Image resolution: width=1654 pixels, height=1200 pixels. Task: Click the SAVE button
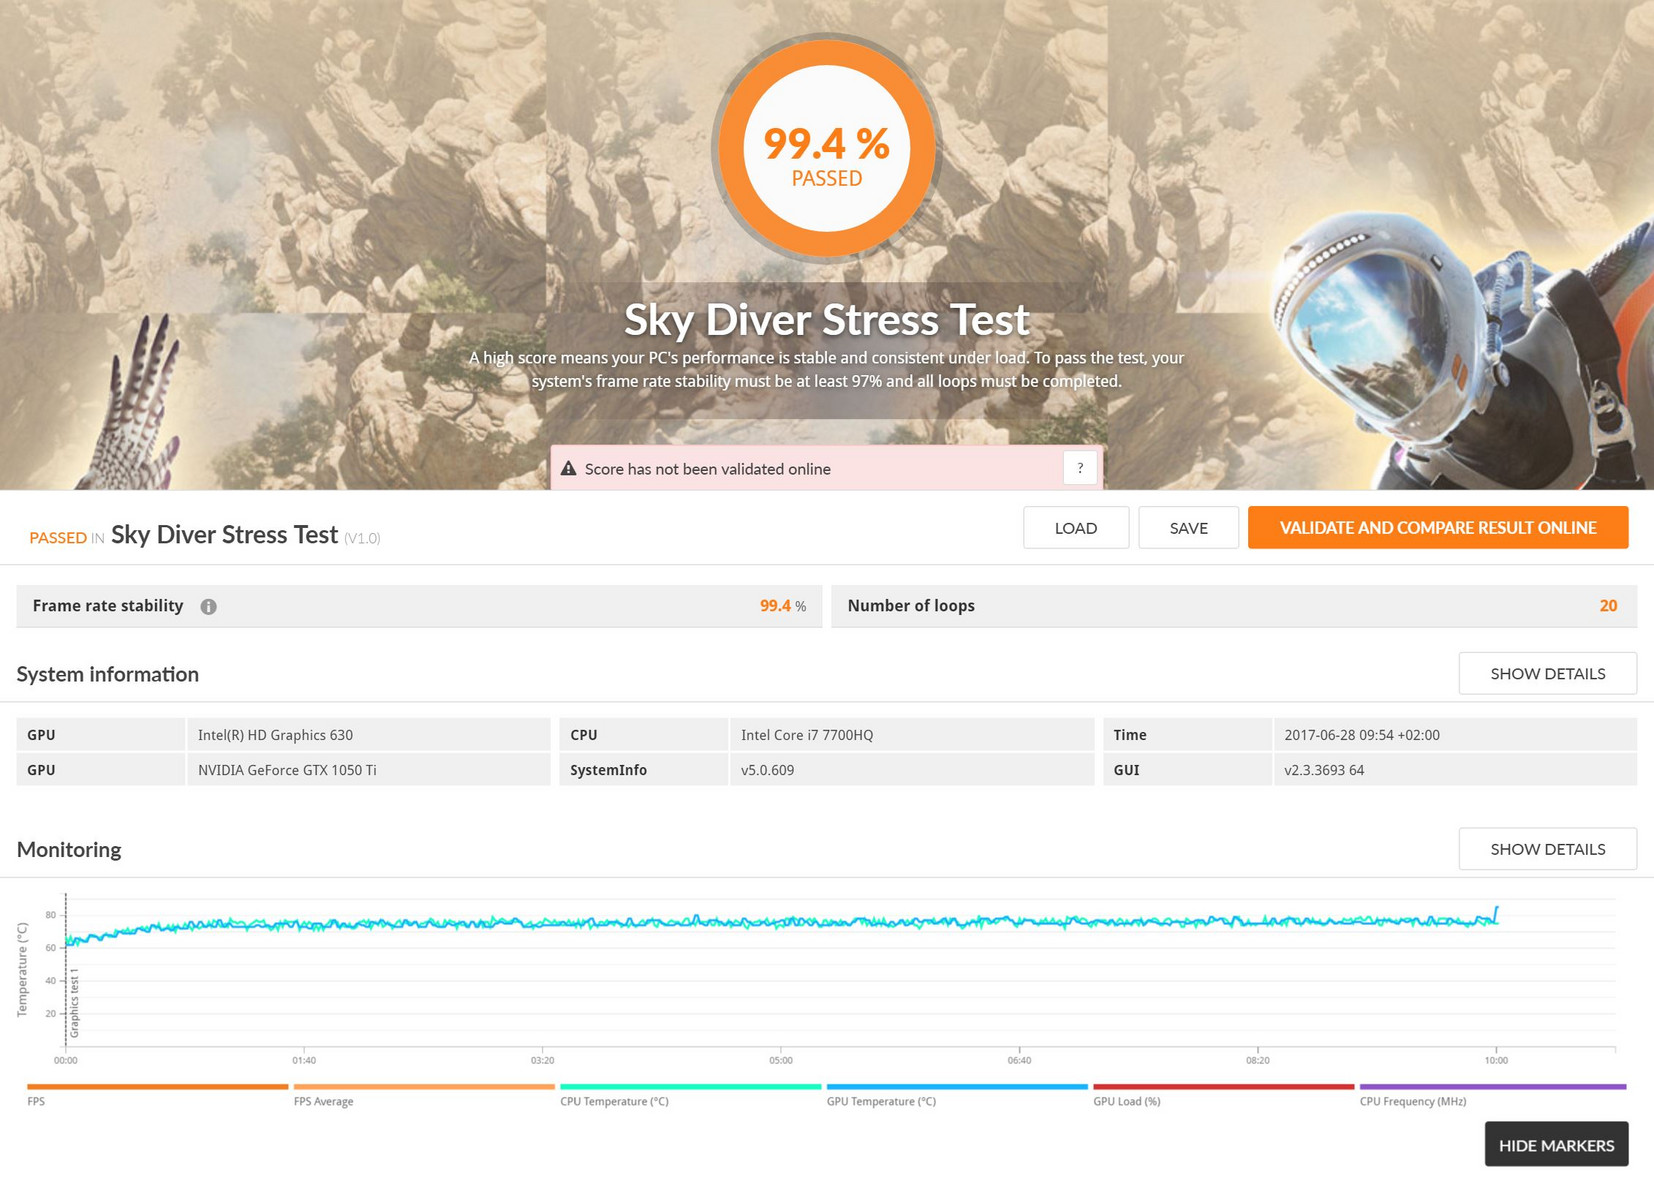click(x=1188, y=528)
